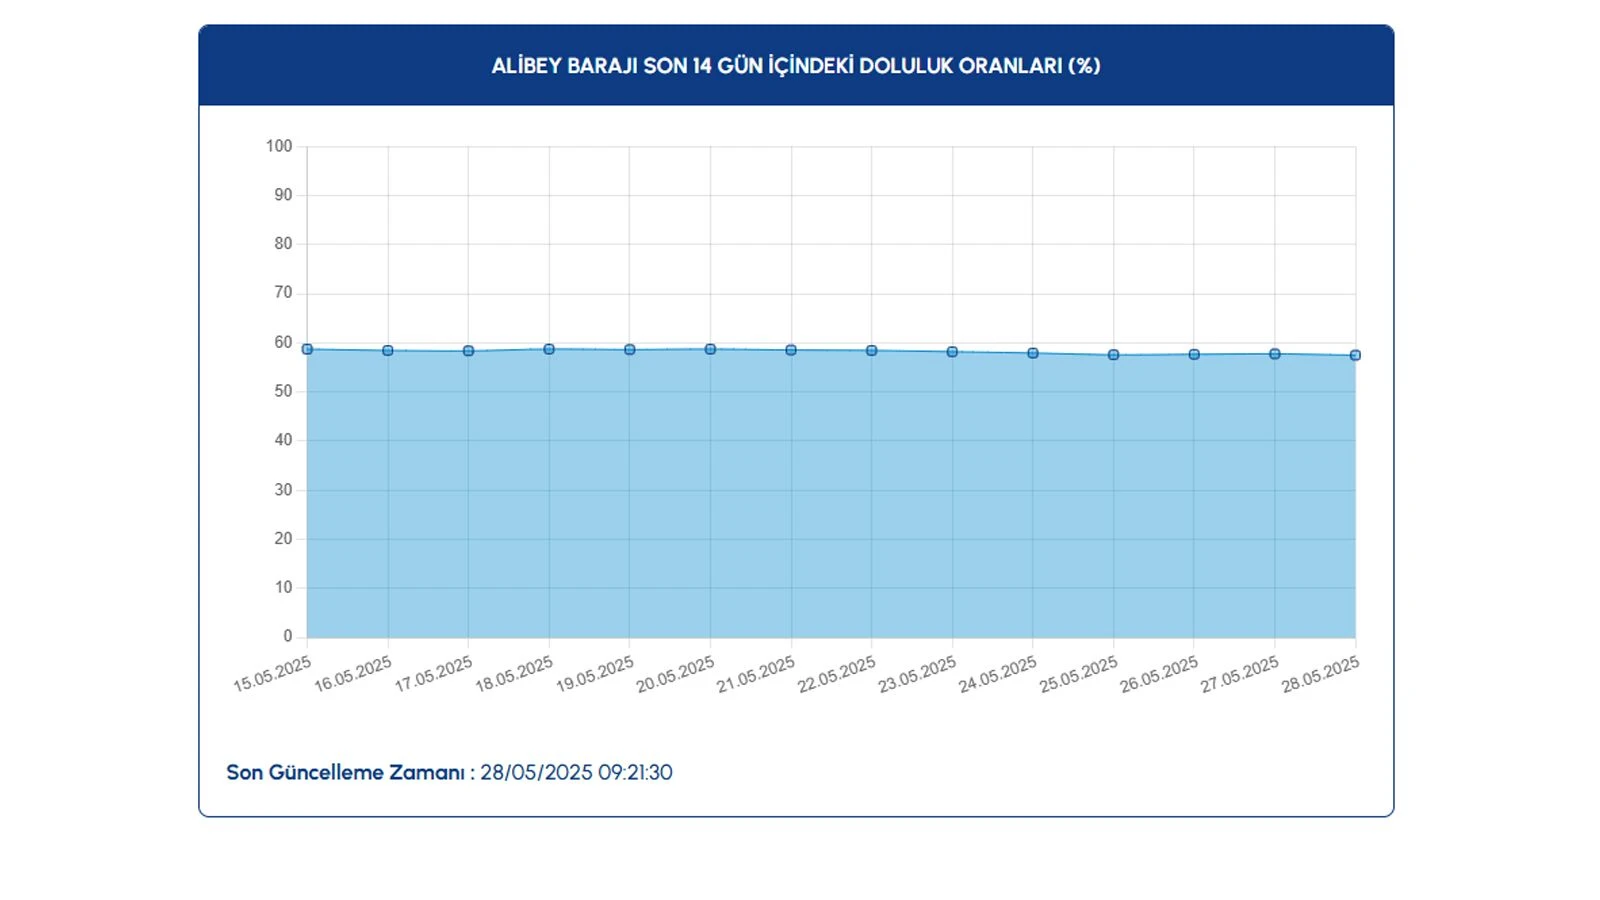The image size is (1600, 900).
Task: Select the 16.05.2025 data point marker
Action: pyautogui.click(x=388, y=351)
